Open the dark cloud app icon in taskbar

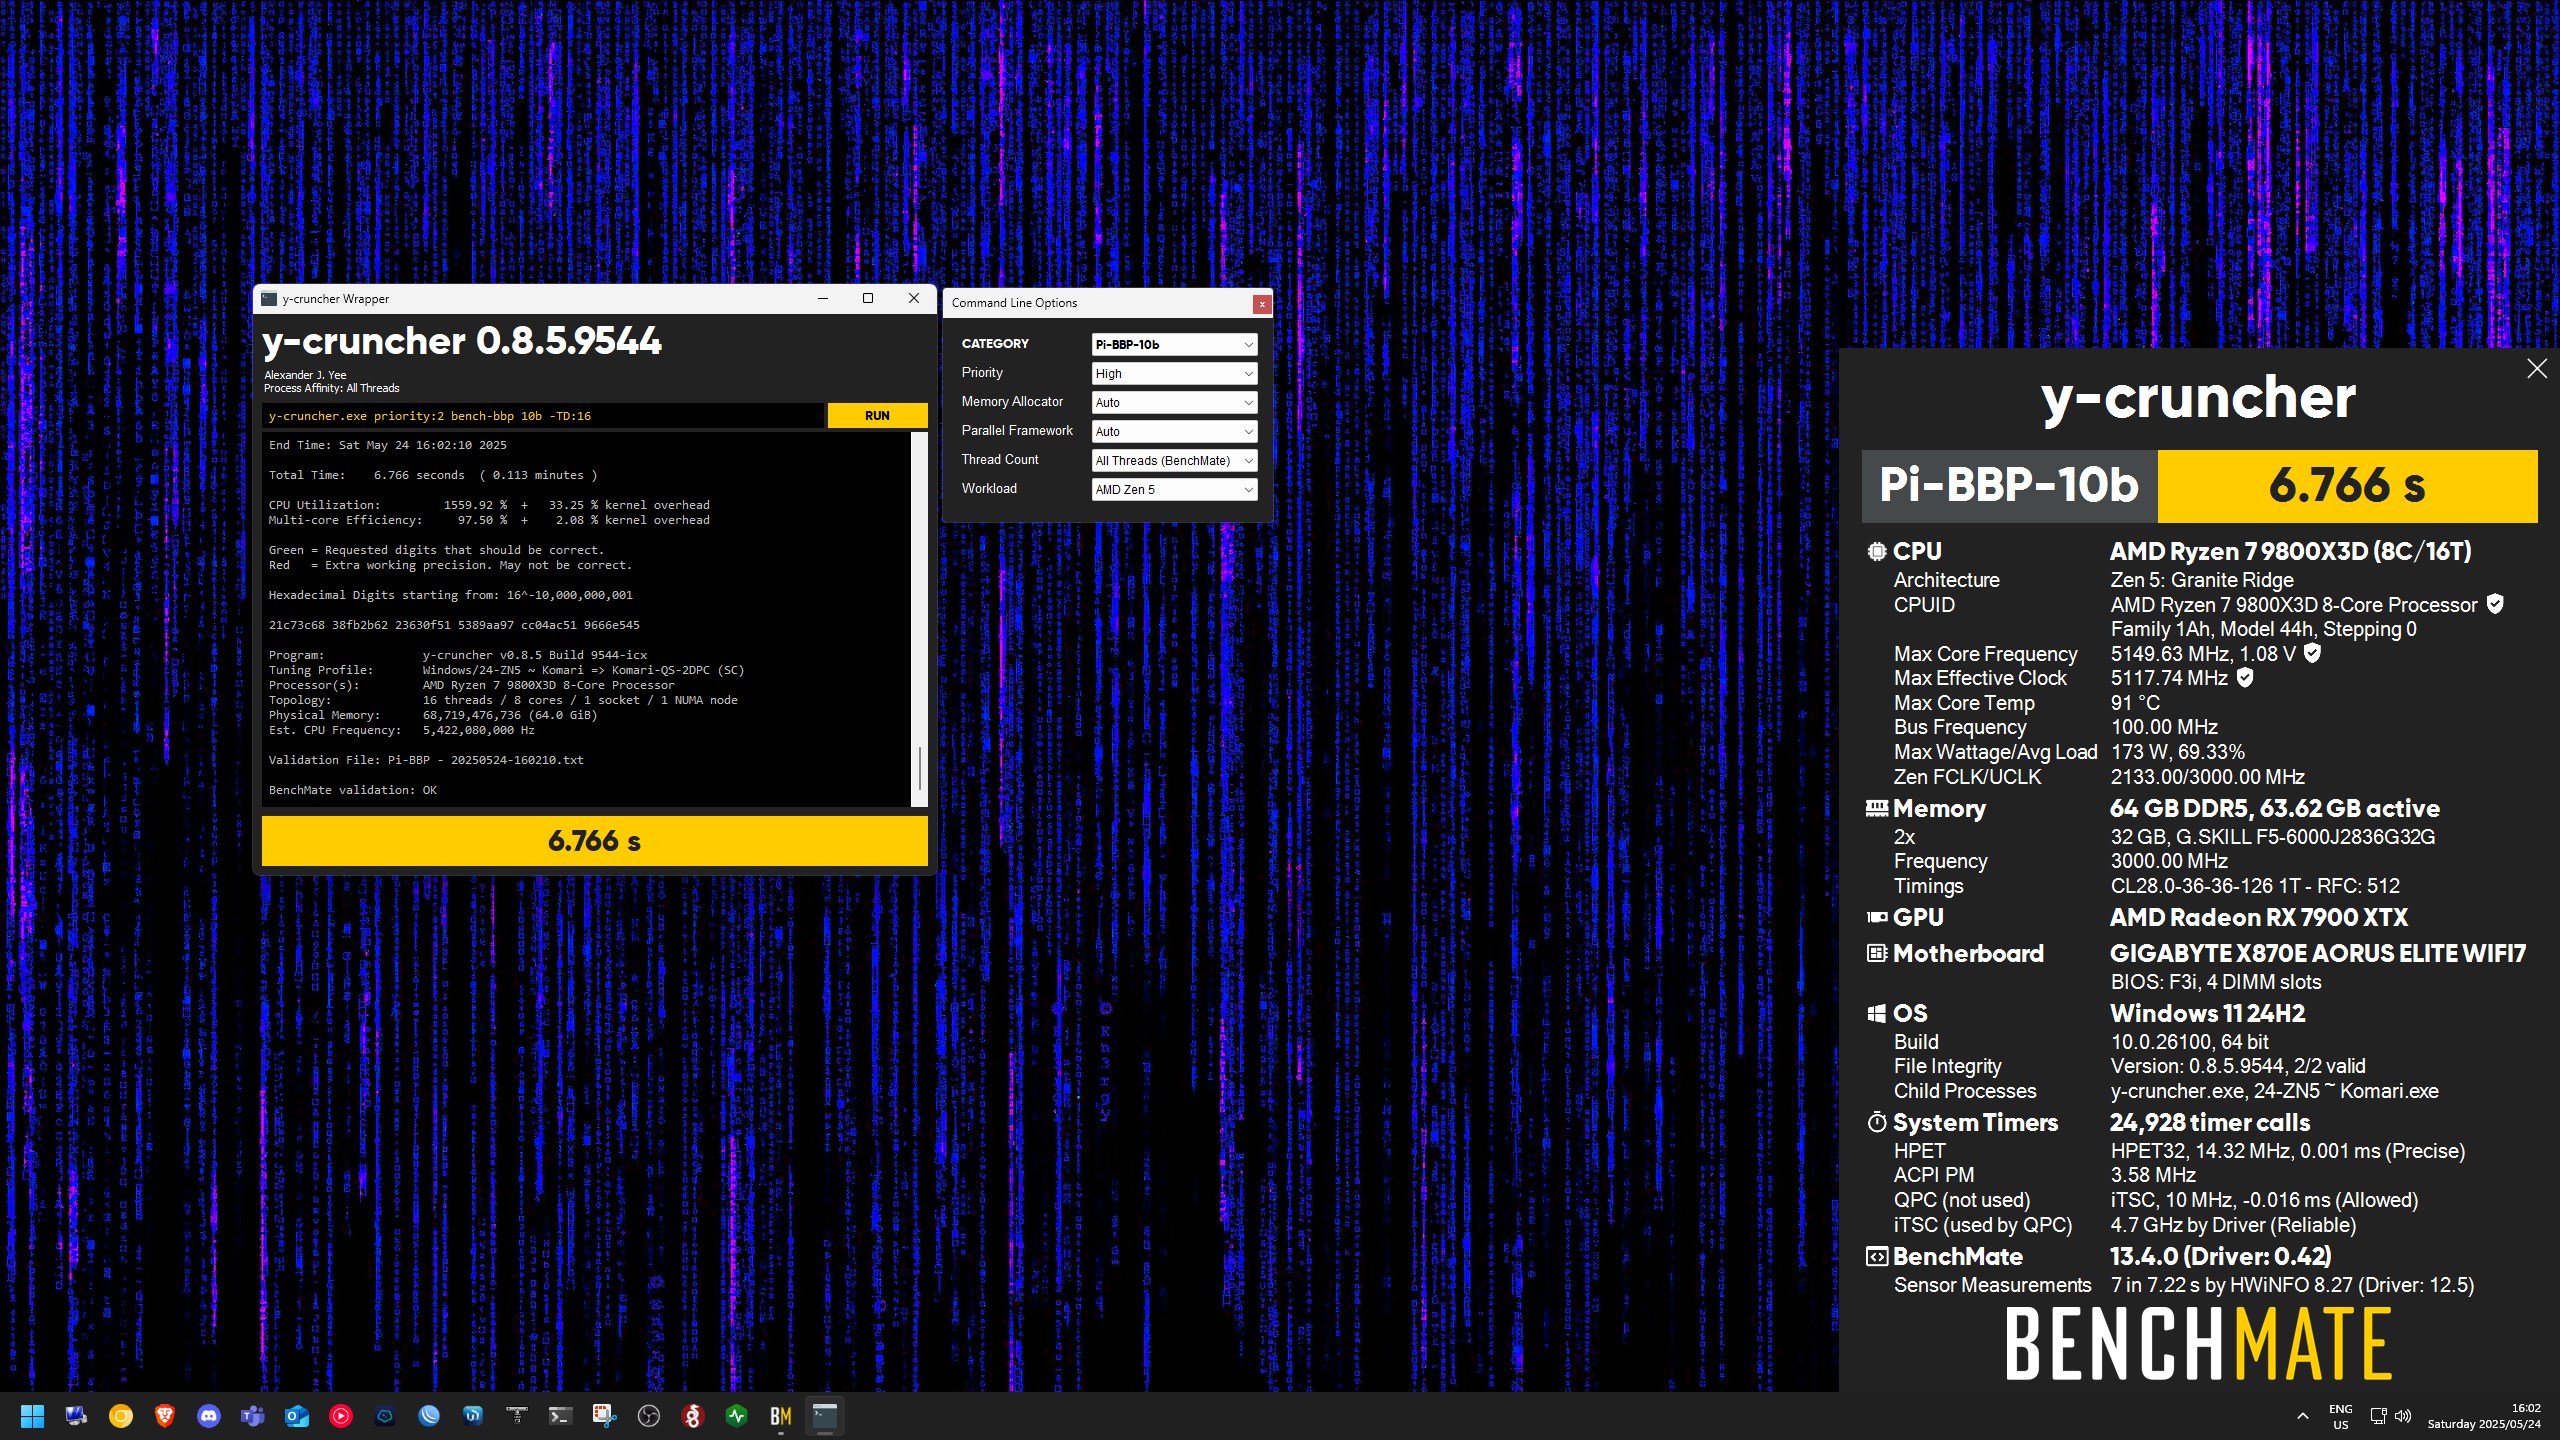pyautogui.click(x=385, y=1416)
